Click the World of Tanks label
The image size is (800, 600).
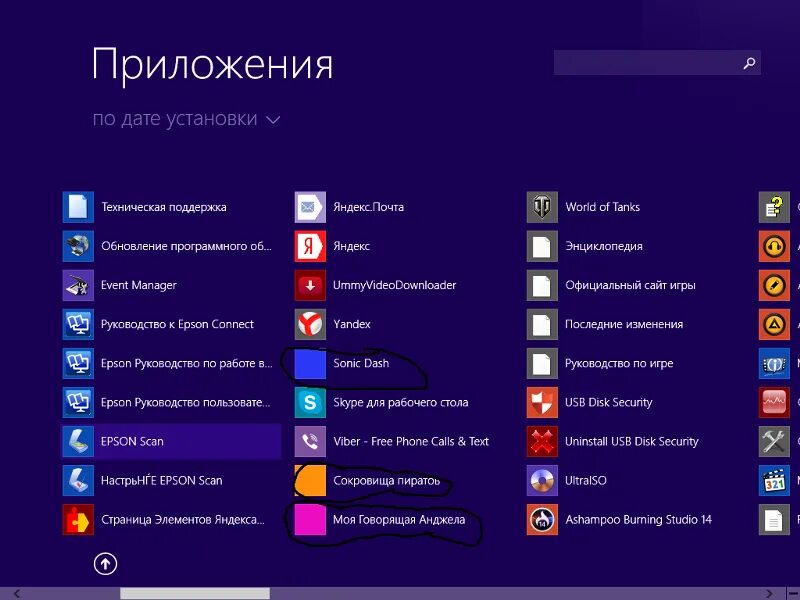coord(603,207)
